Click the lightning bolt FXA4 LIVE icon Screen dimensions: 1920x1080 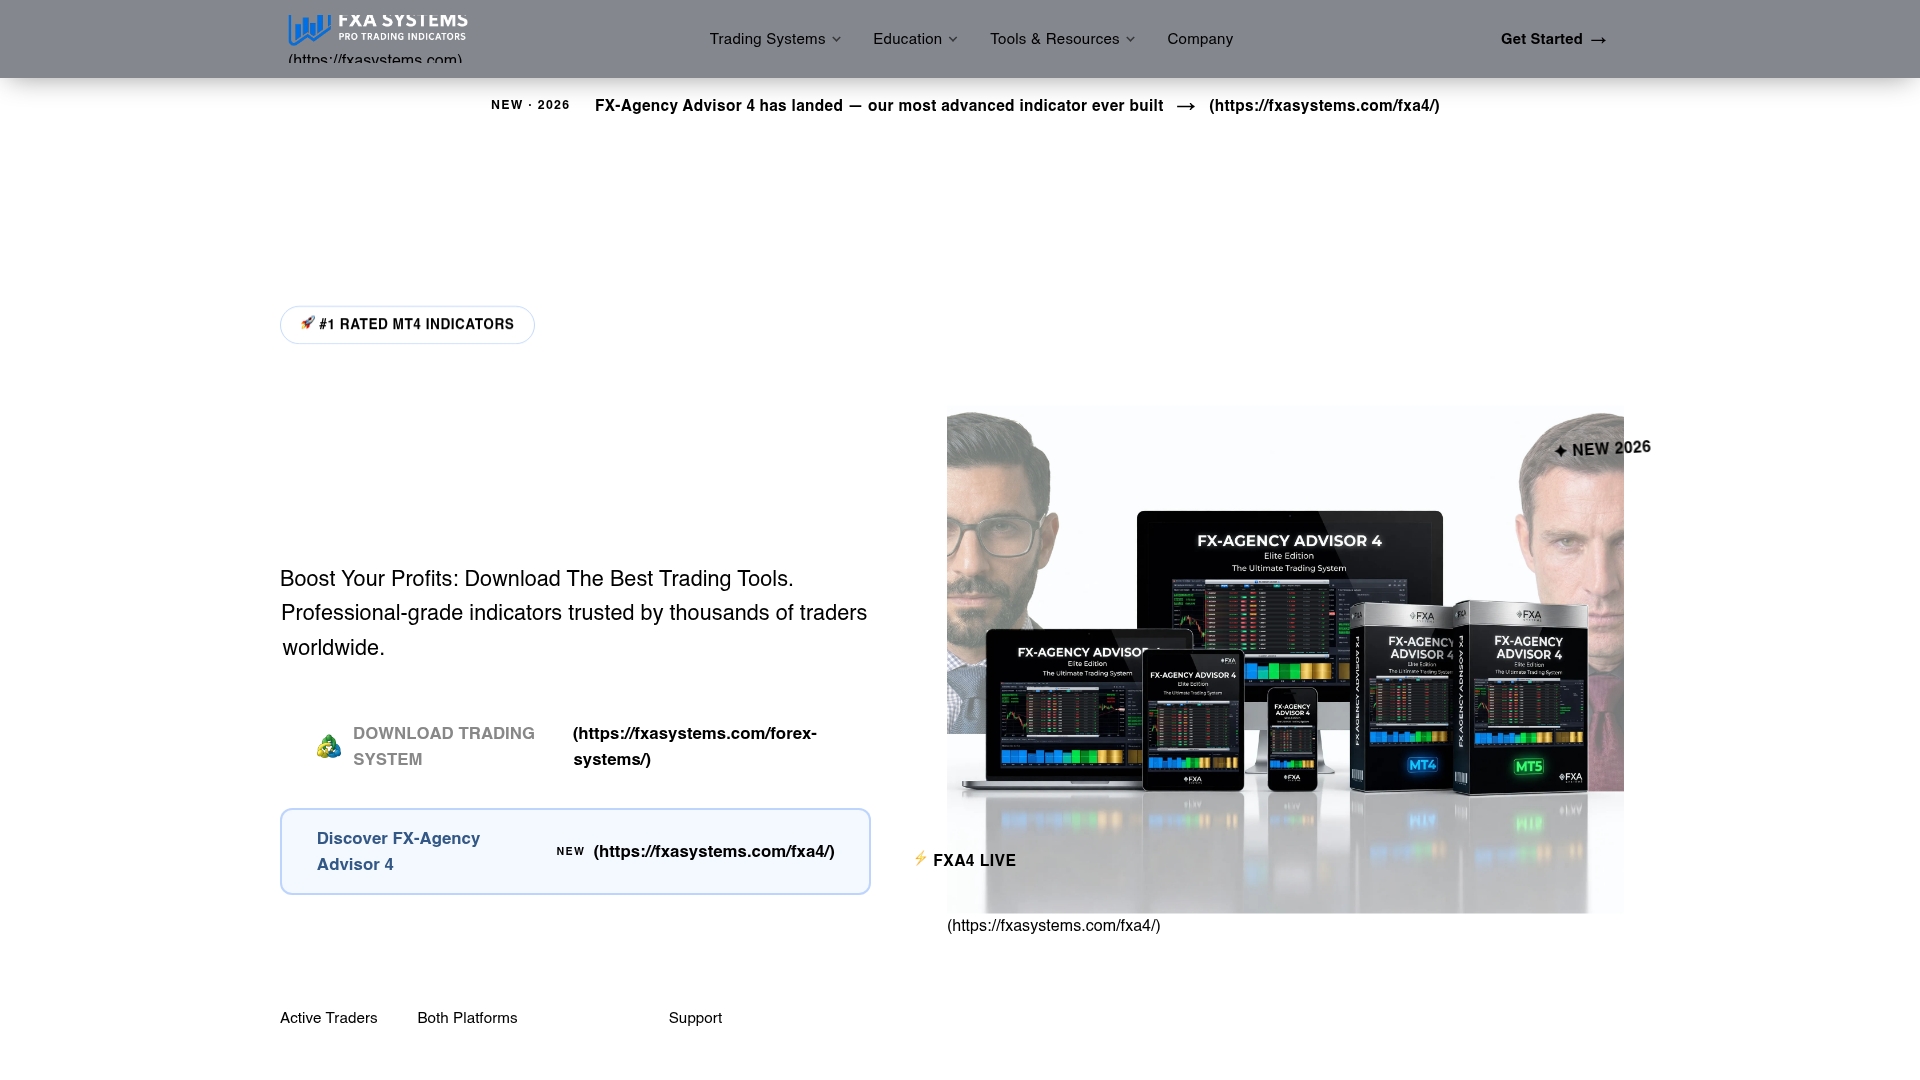920,858
